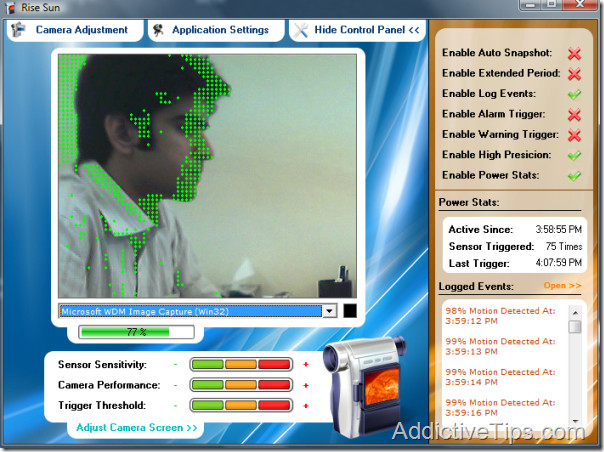Toggle Enable High Presicion green check
Viewport: 604px width, 452px height.
[574, 155]
